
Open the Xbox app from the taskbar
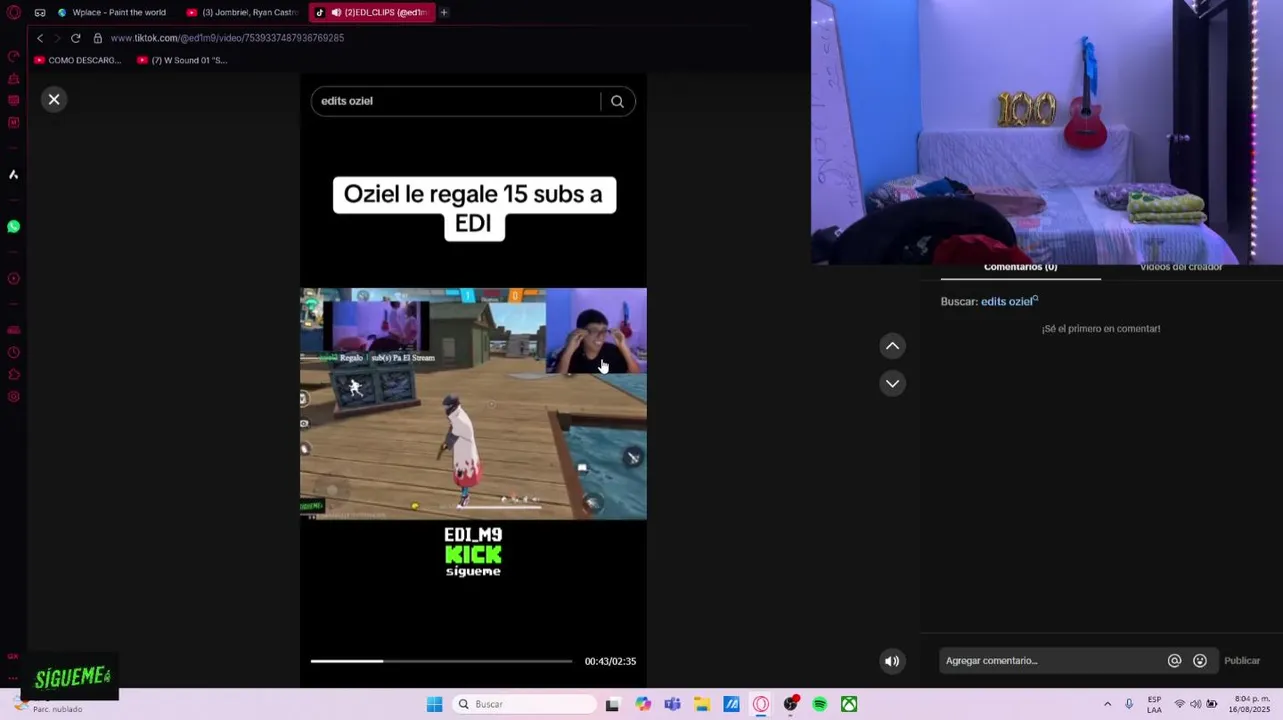click(x=849, y=704)
